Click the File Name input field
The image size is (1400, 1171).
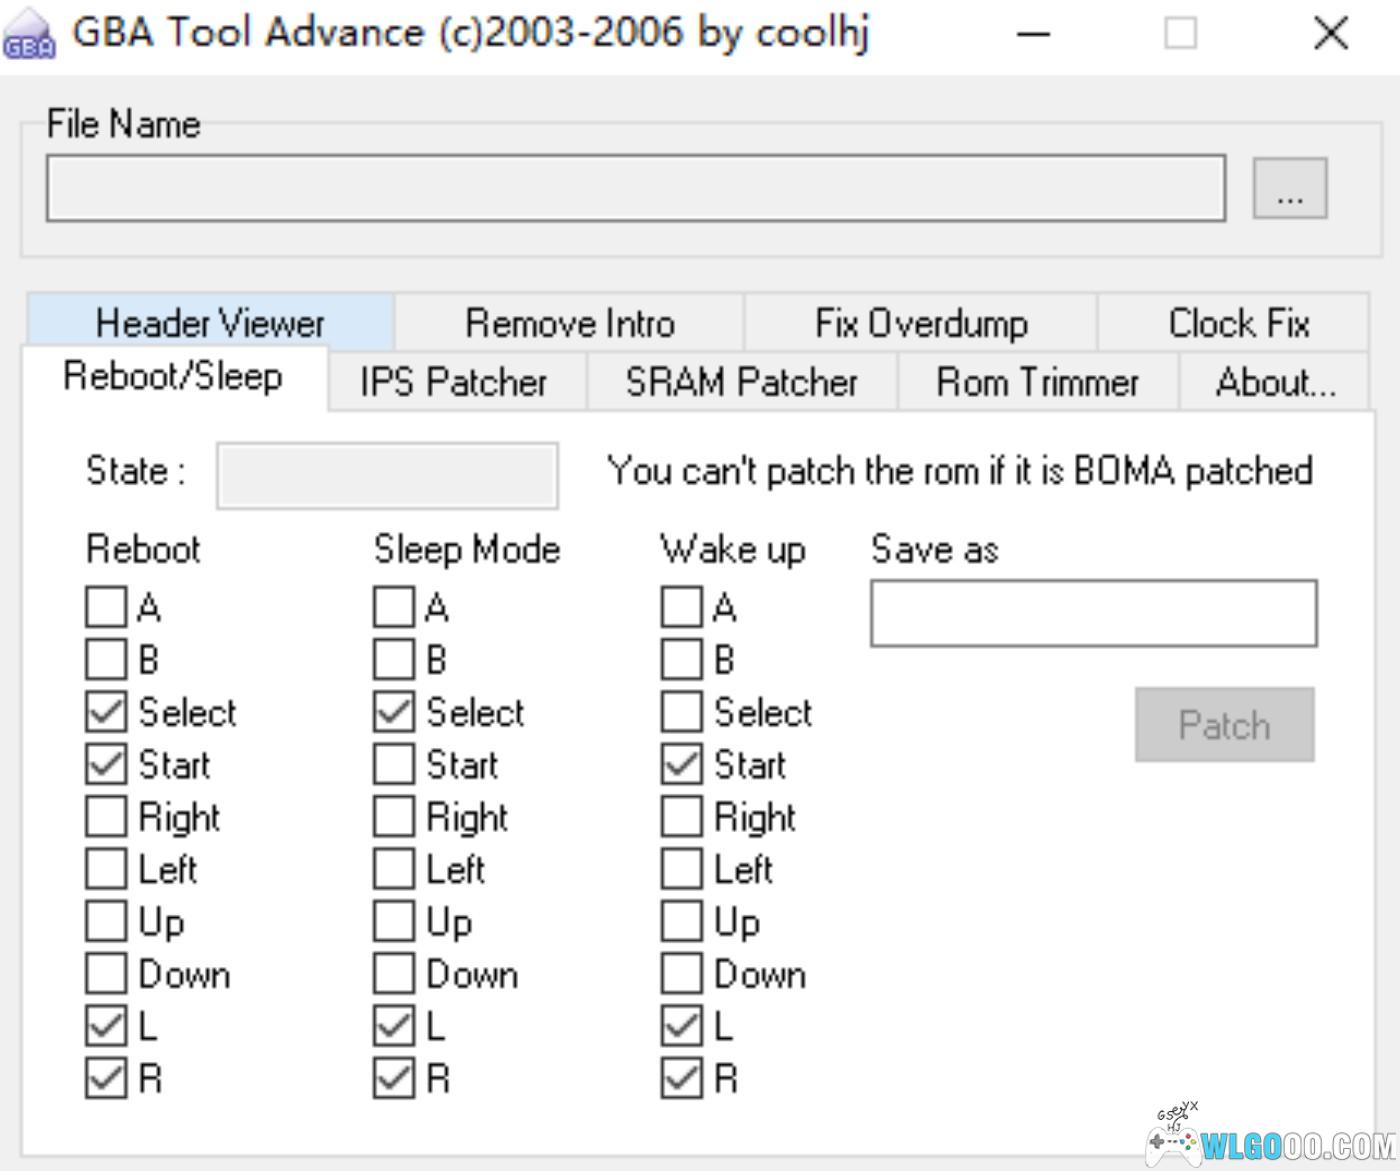click(x=635, y=188)
